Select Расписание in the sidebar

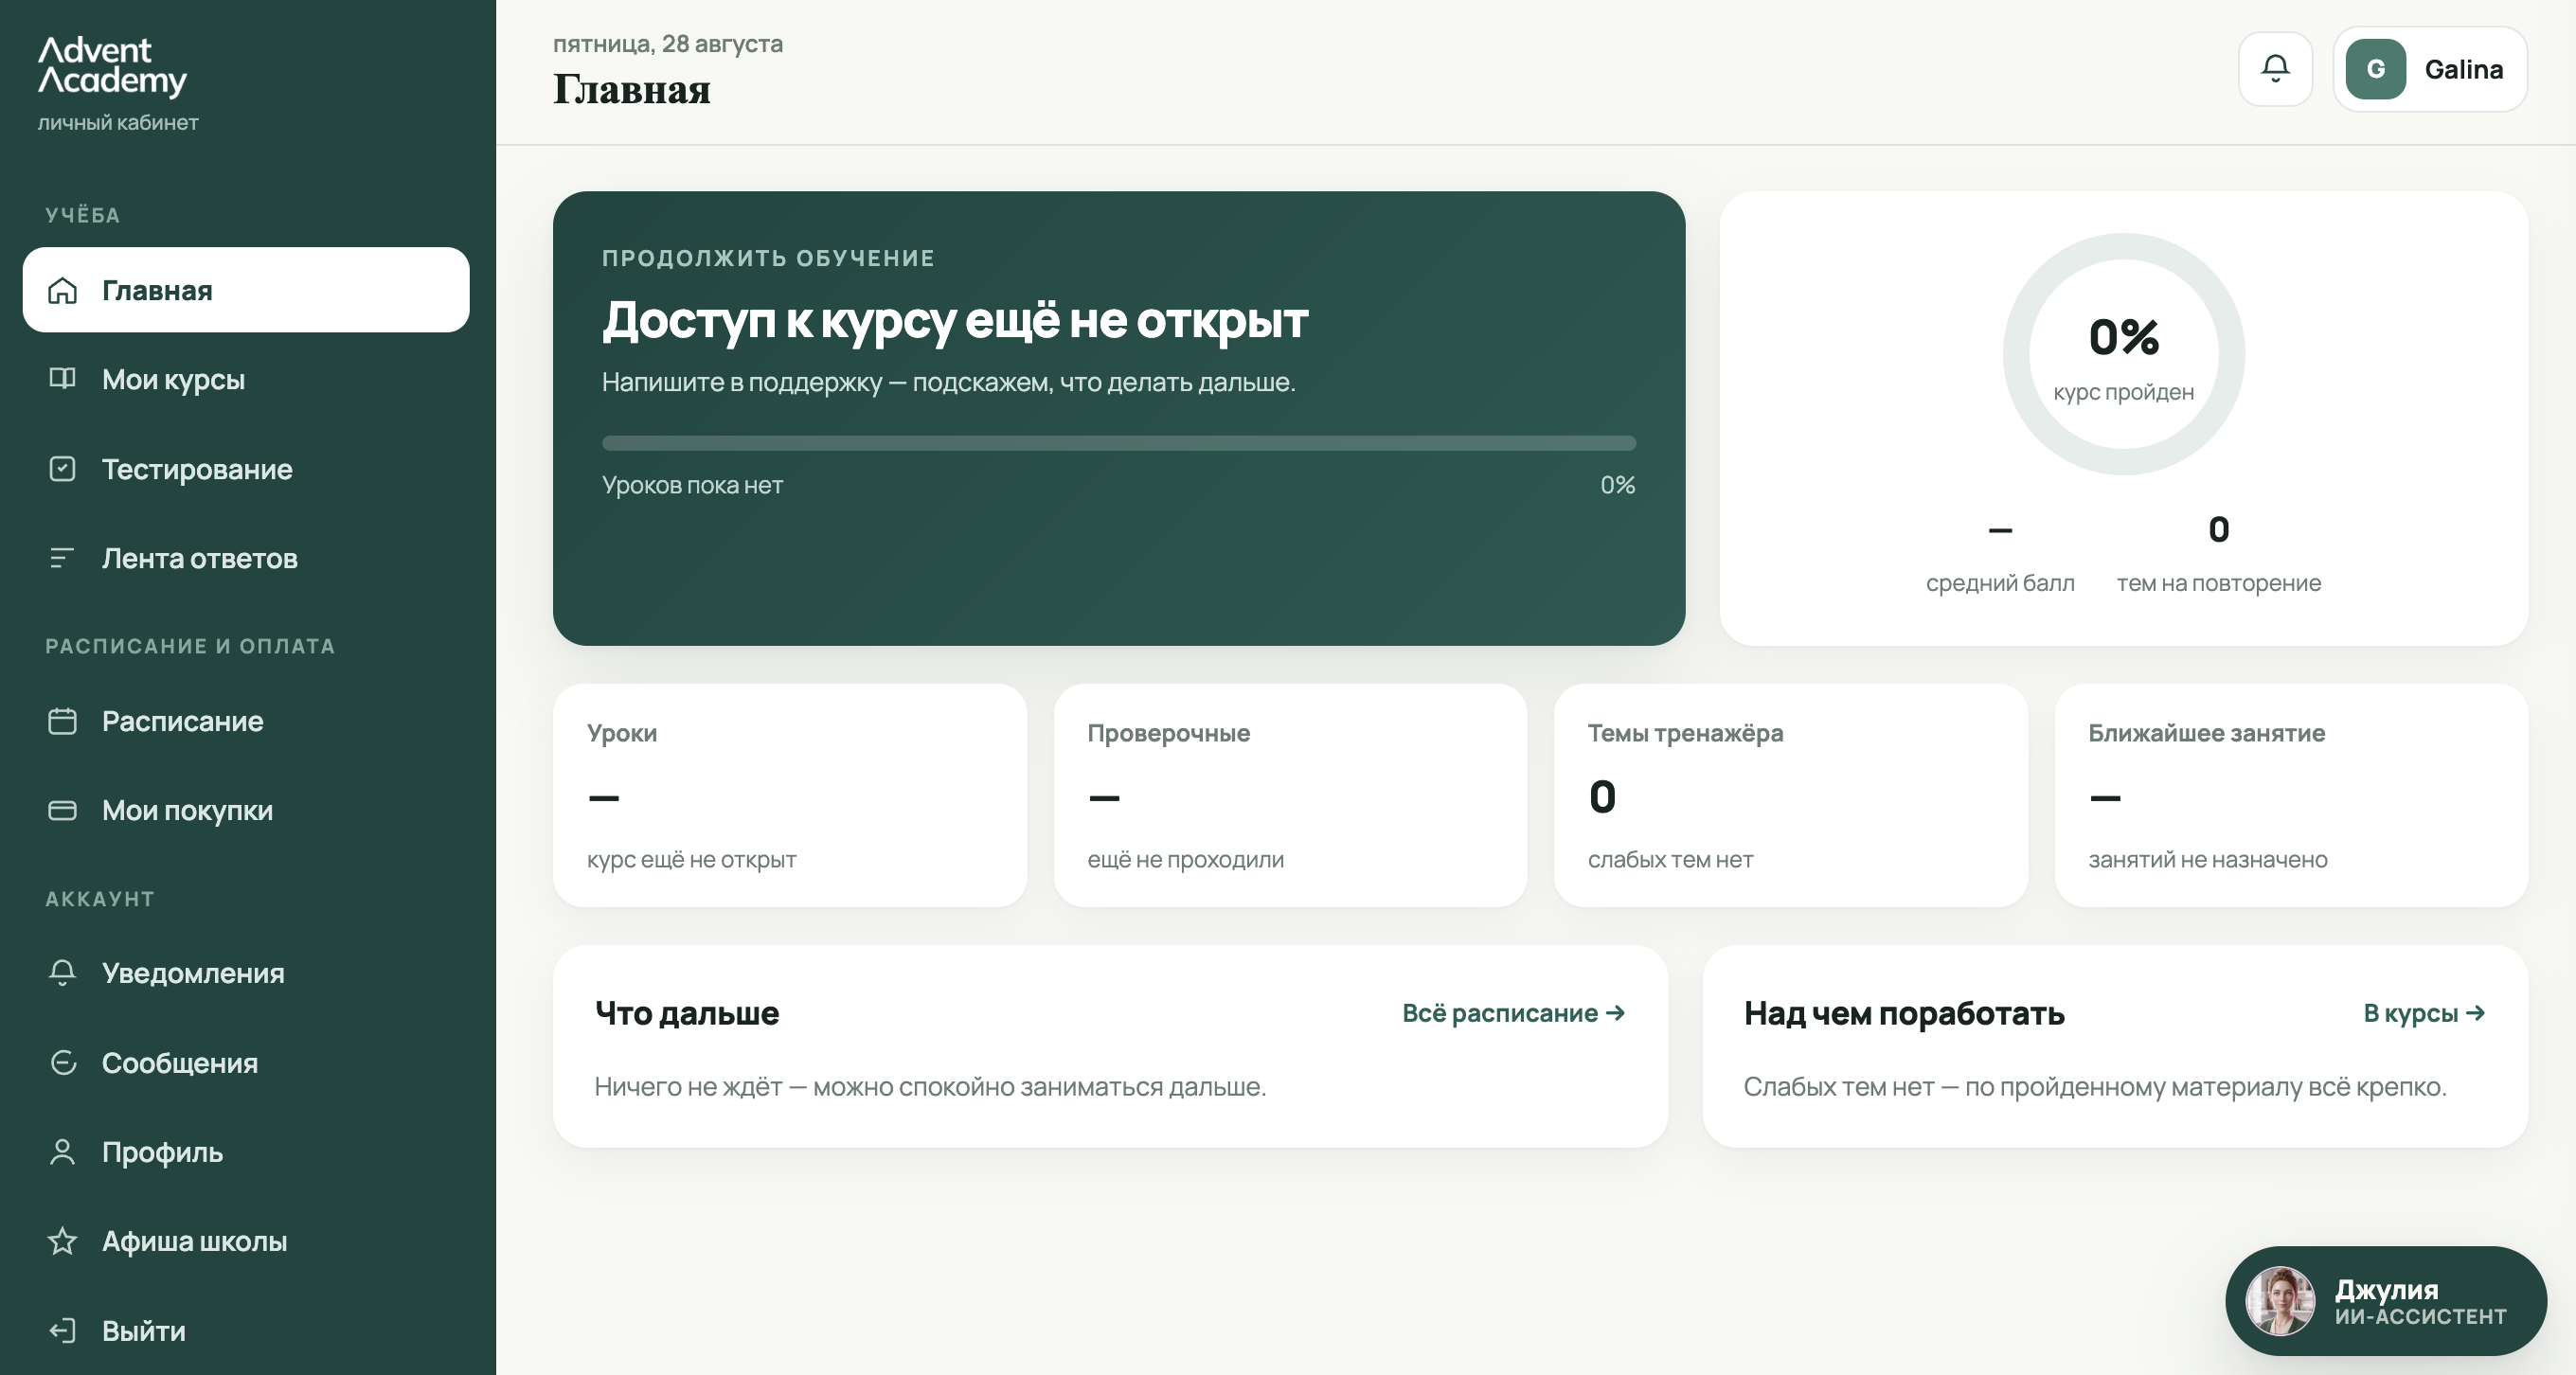(x=246, y=721)
